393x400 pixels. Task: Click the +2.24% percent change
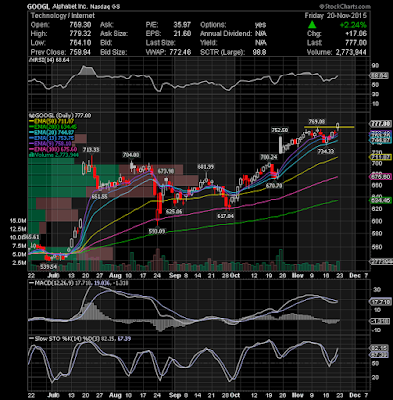click(x=353, y=25)
